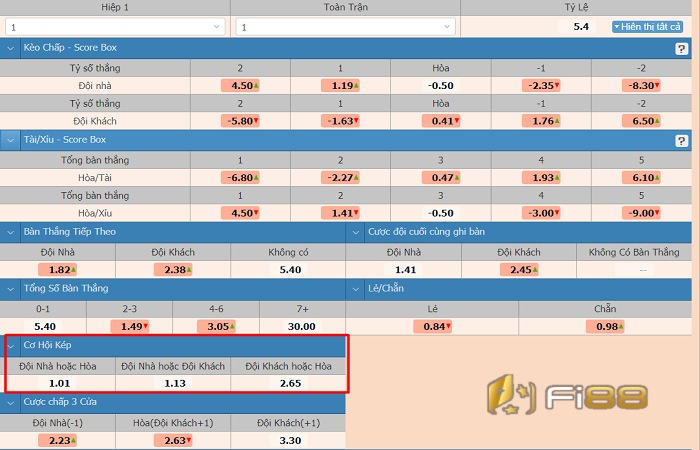Select Đội nhà odds -8.30
The image size is (700, 450).
tap(641, 86)
